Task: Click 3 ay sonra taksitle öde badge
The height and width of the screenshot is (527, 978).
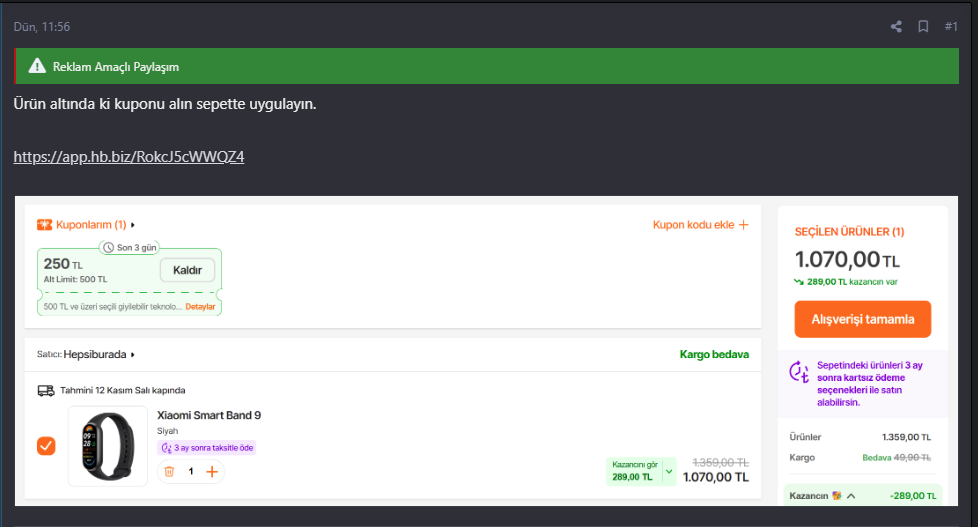Action: click(x=206, y=448)
